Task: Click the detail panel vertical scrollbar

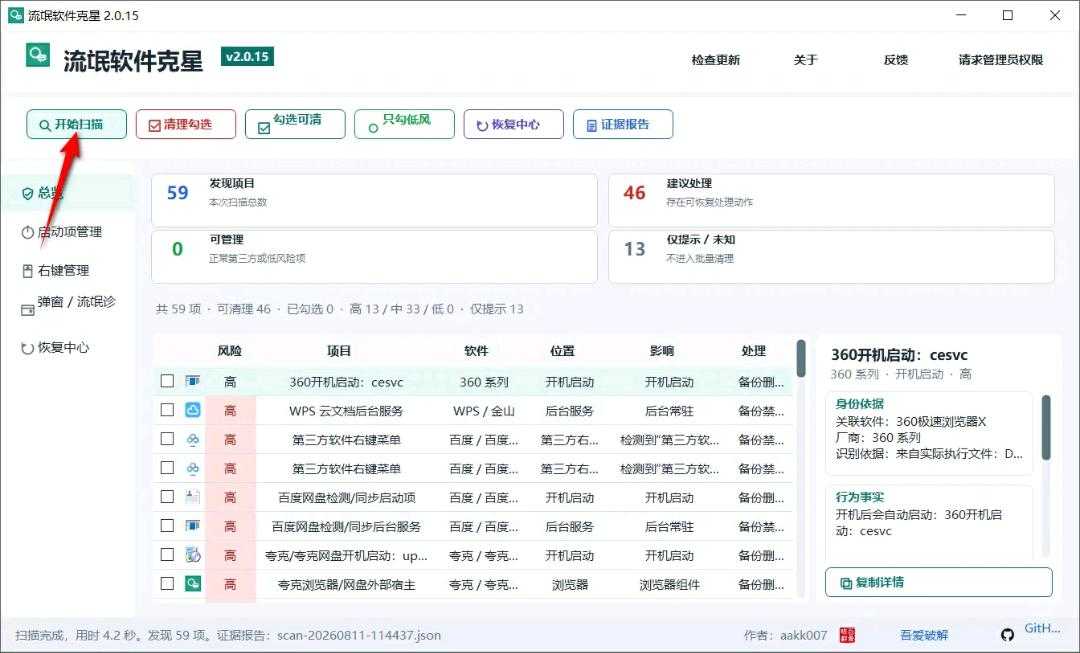Action: 1046,427
